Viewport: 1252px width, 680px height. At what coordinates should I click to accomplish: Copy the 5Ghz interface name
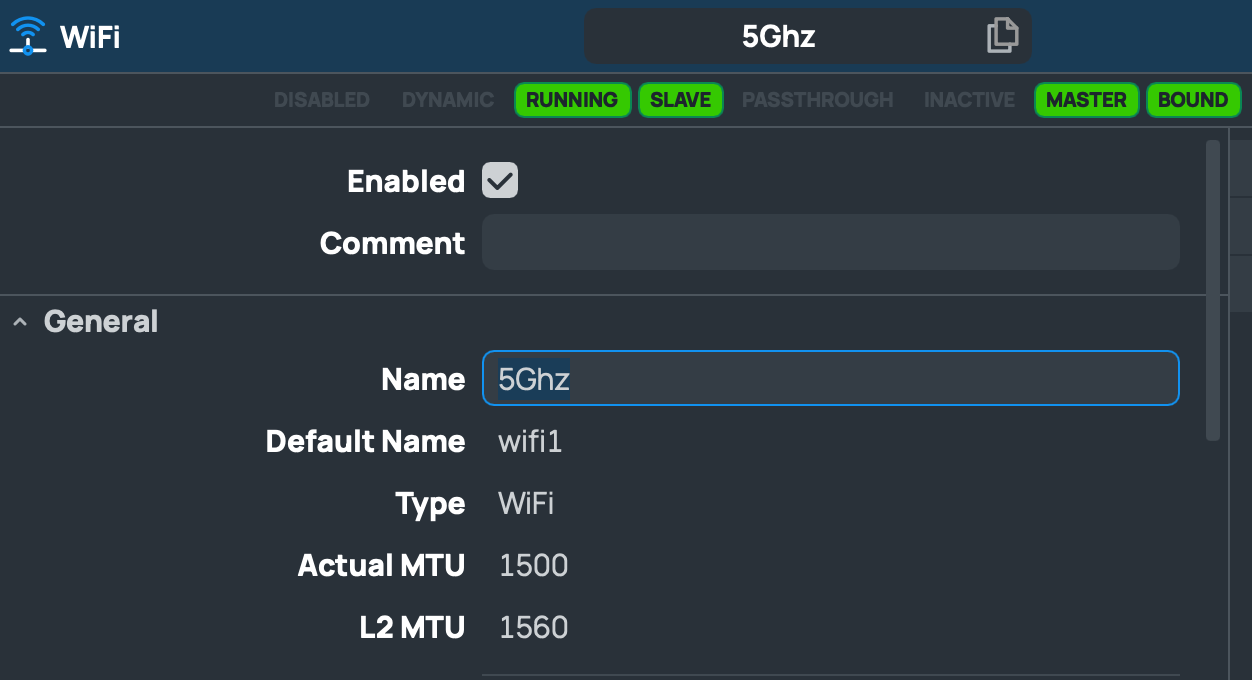point(1002,36)
